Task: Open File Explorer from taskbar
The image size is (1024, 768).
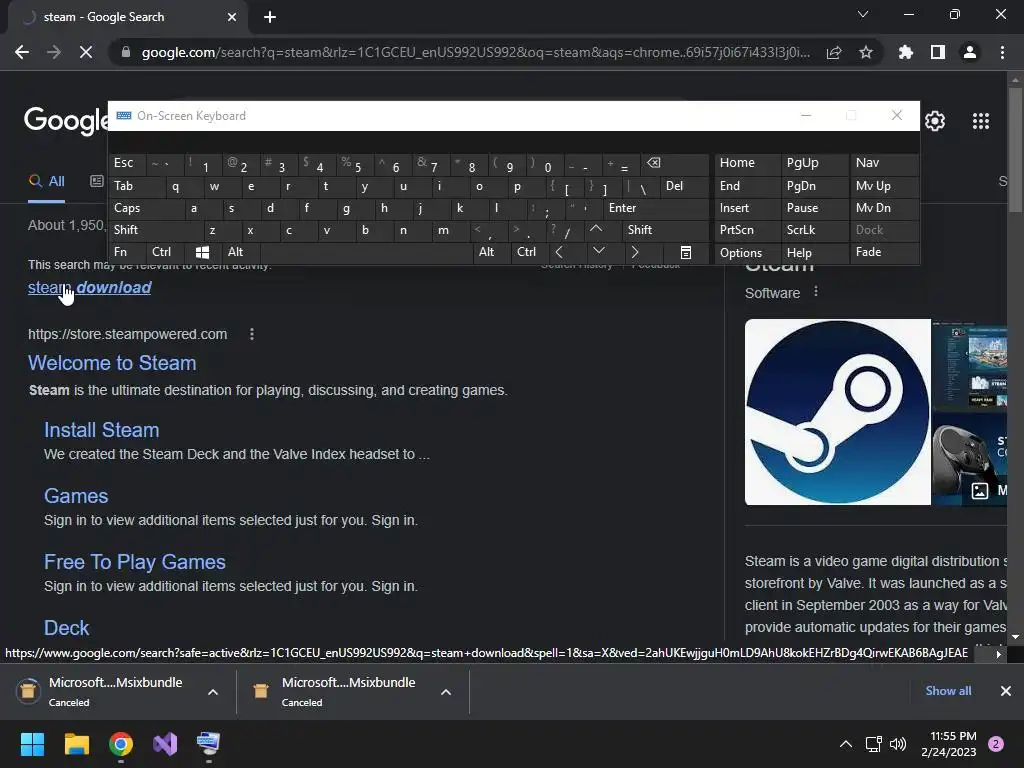Action: (x=76, y=744)
